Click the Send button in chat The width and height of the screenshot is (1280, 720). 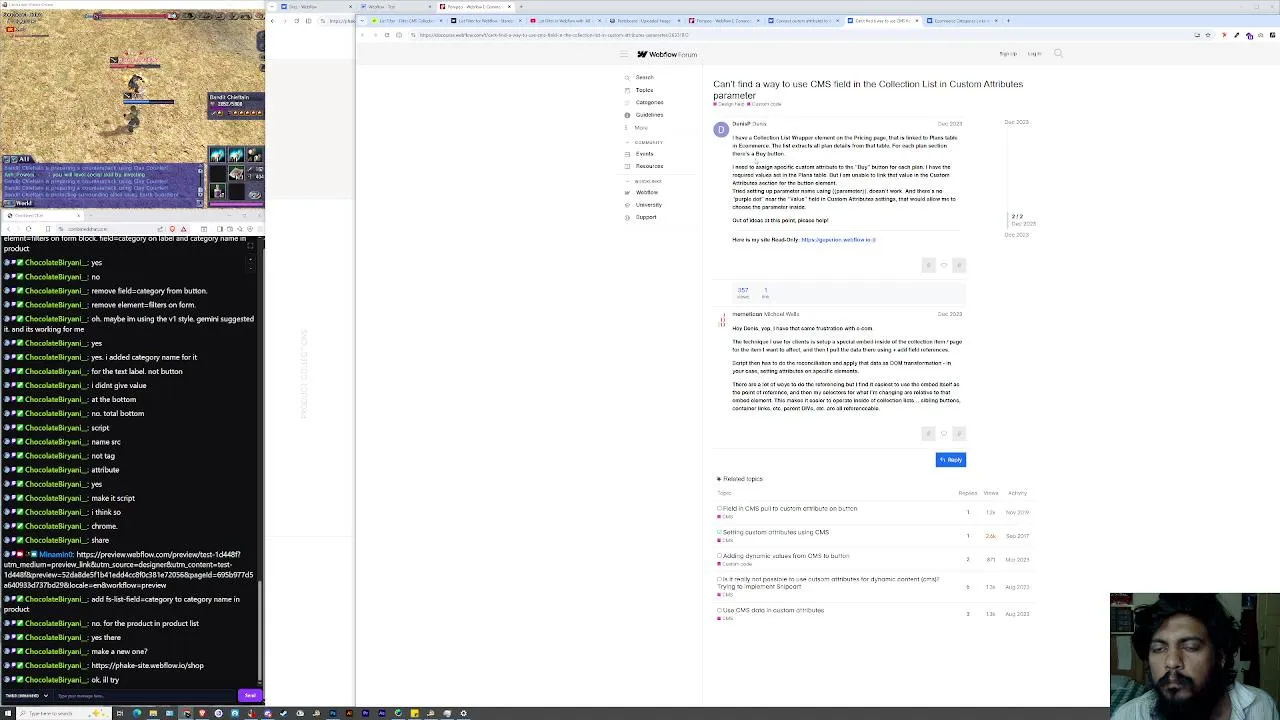pos(250,696)
